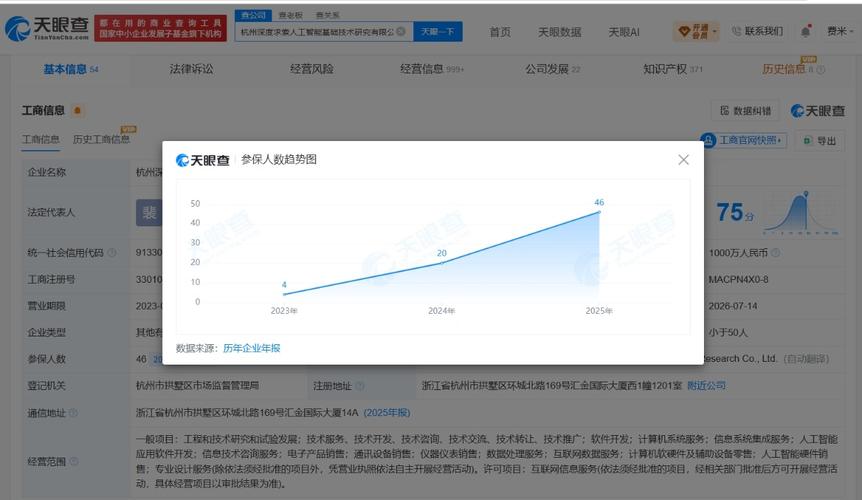
Task: Go to 首页 in top navigation
Action: pyautogui.click(x=500, y=32)
